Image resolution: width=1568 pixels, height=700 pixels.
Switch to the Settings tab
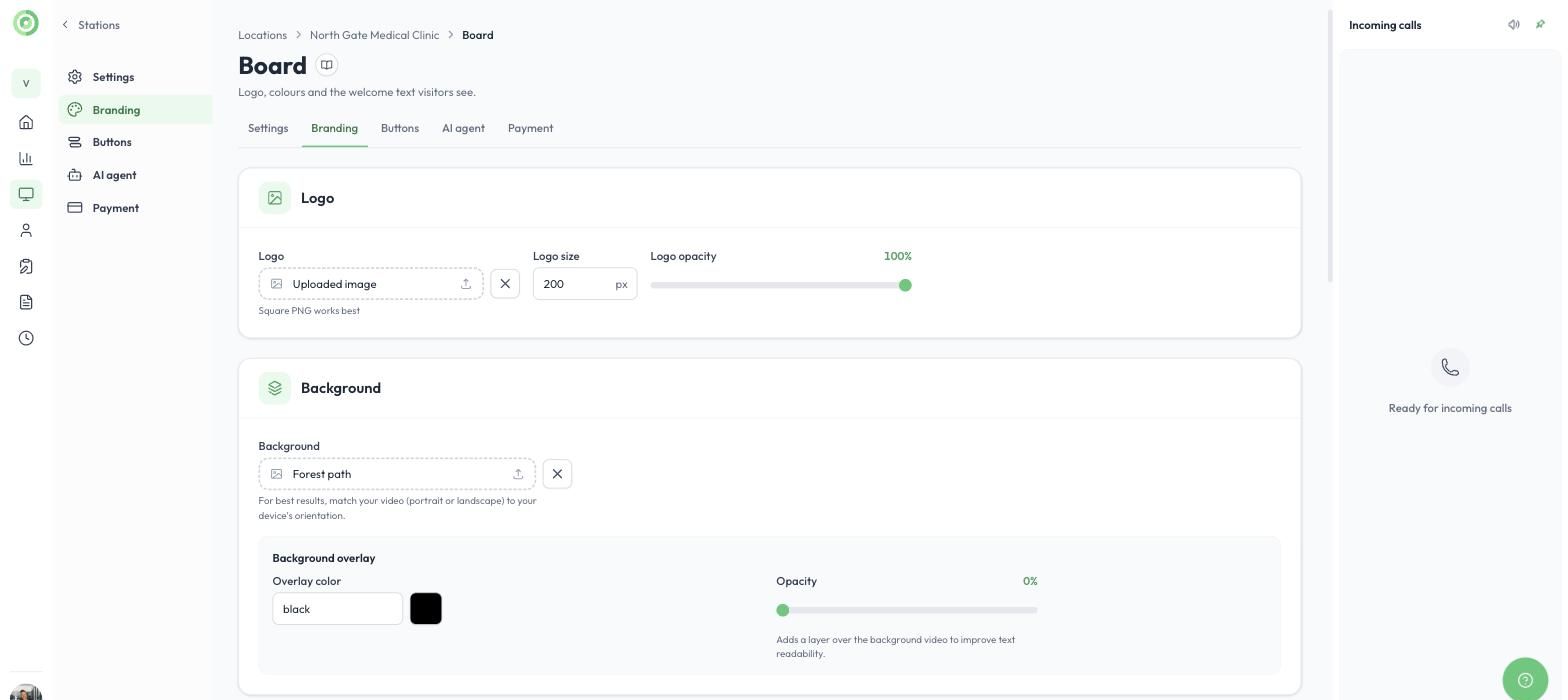tap(268, 128)
